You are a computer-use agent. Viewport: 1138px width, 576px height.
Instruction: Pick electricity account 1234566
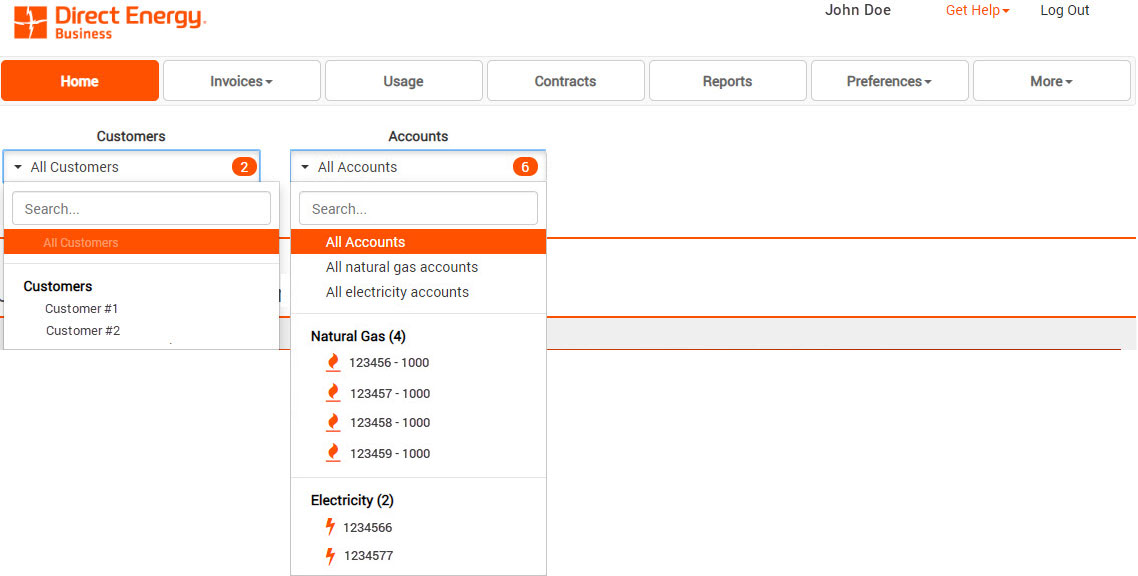click(367, 527)
